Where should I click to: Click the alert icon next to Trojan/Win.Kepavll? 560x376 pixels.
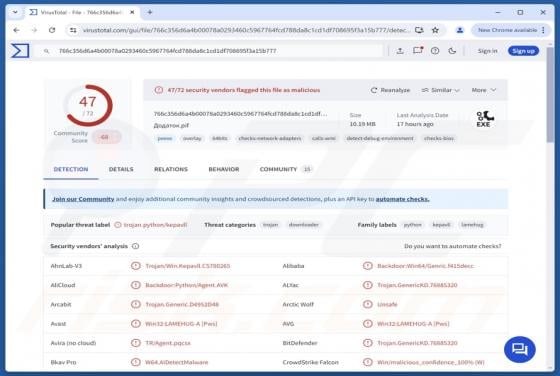pyautogui.click(x=135, y=266)
